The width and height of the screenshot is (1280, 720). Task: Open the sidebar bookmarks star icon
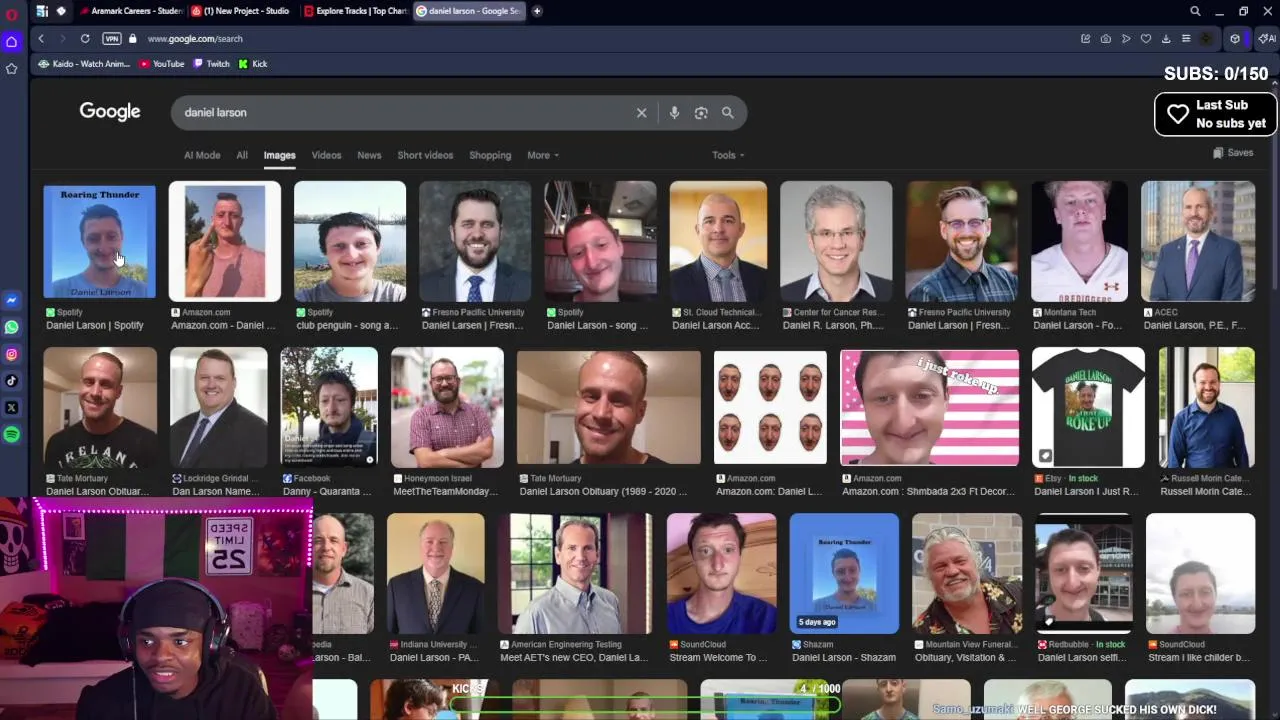click(11, 69)
